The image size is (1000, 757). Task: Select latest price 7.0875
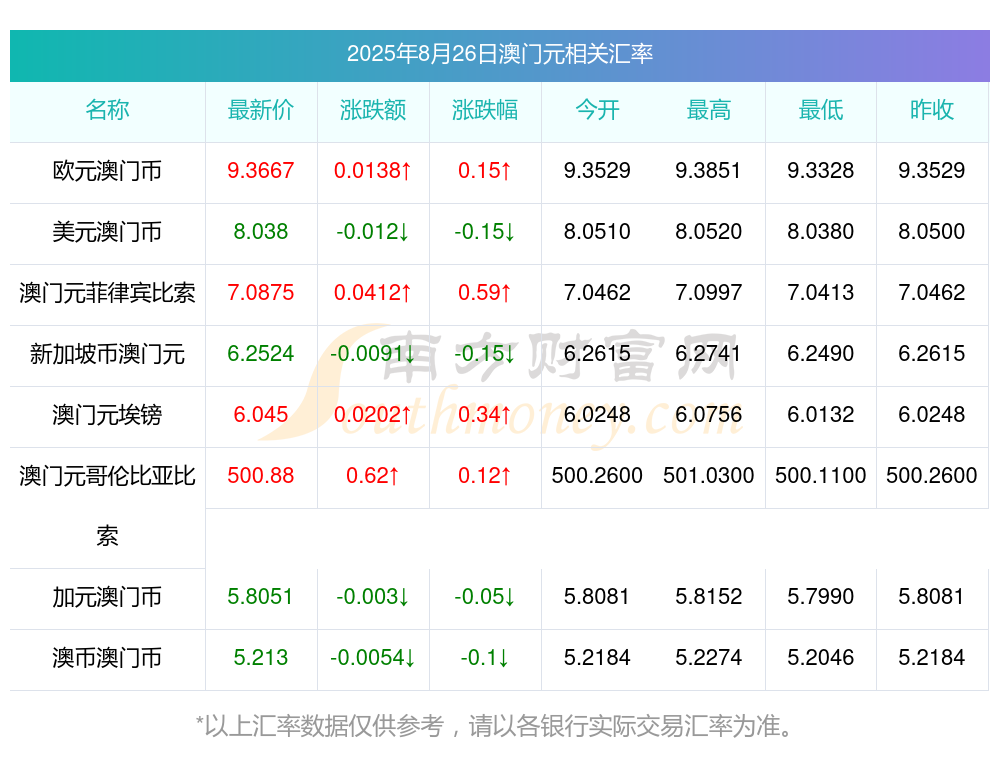point(261,292)
